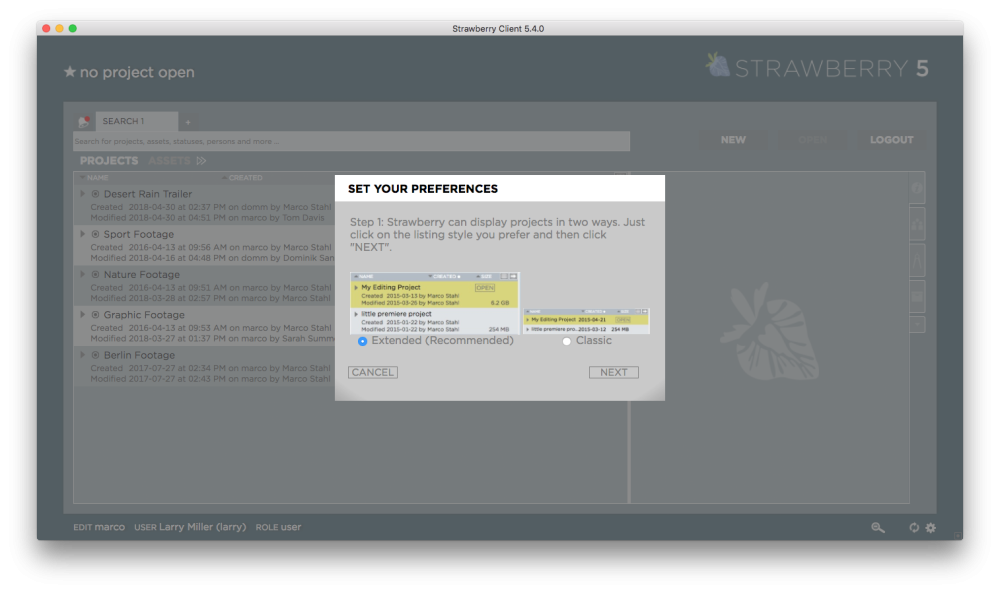Expand the Graphic Footage project row
Image resolution: width=1000 pixels, height=593 pixels.
coord(82,314)
